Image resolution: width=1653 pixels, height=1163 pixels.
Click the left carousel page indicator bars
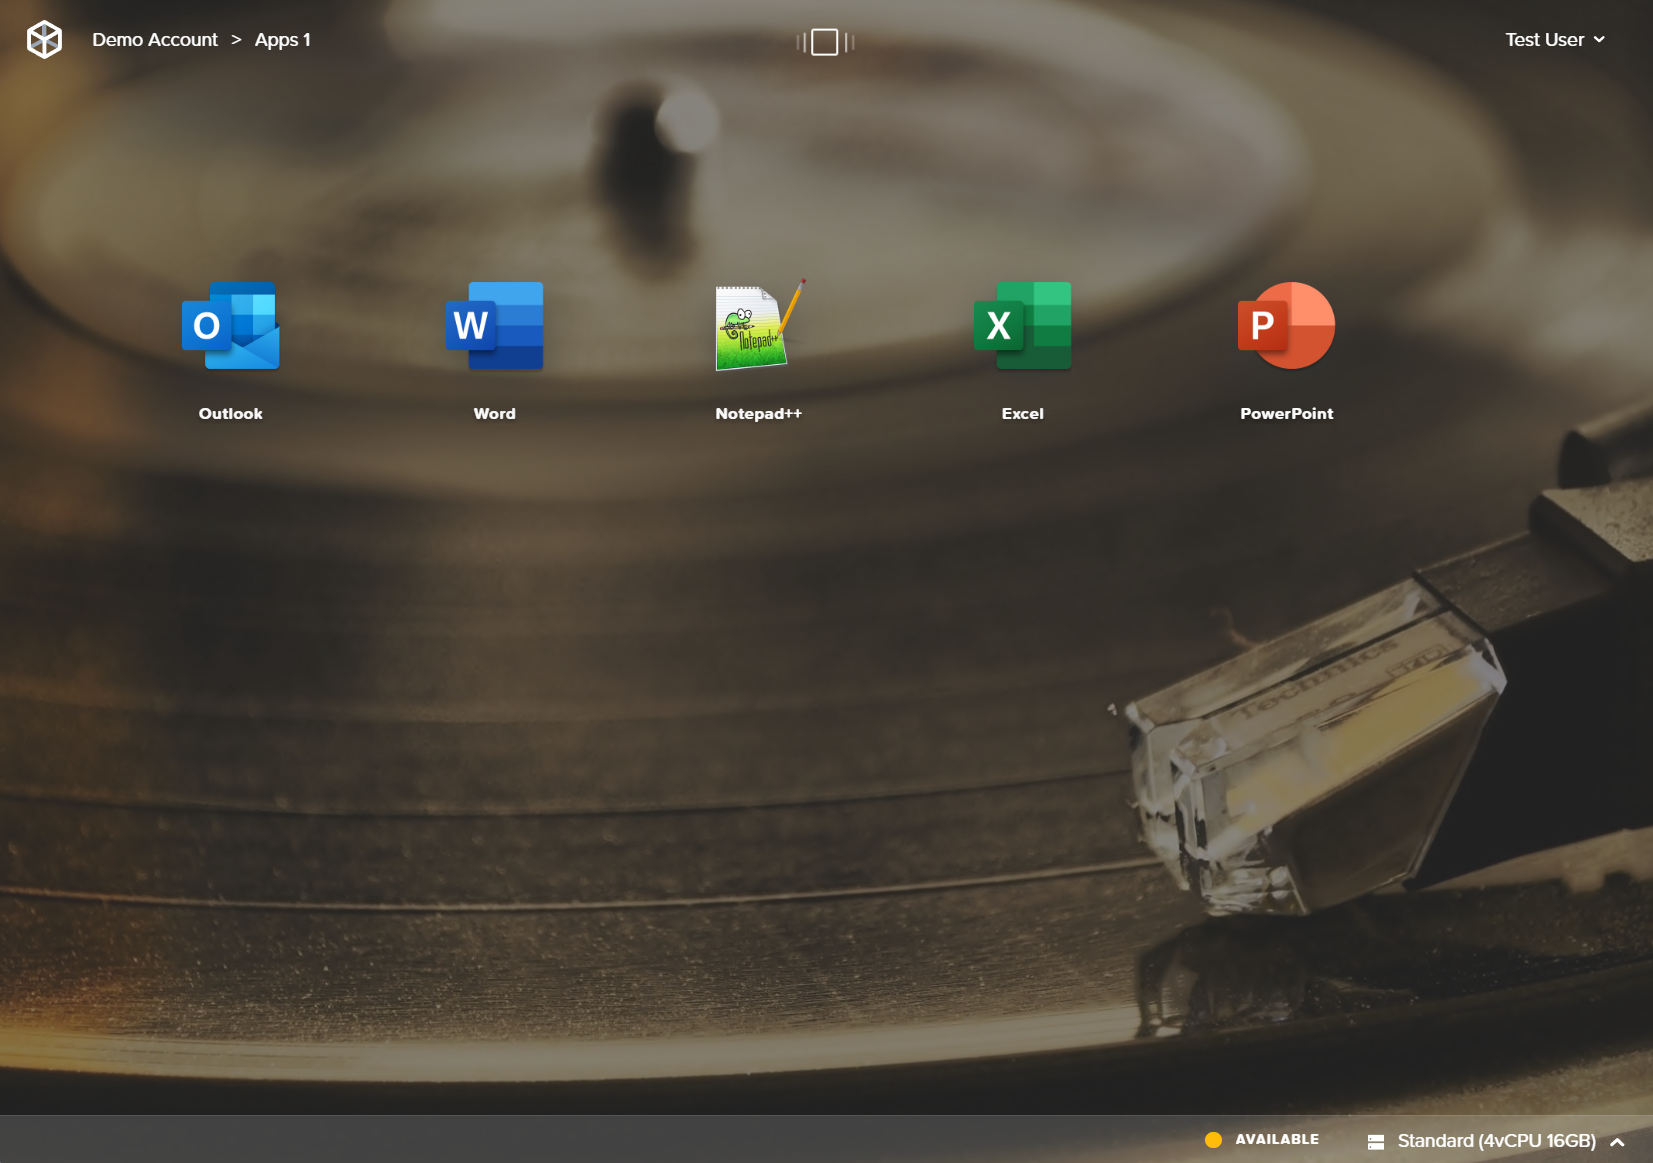(800, 42)
